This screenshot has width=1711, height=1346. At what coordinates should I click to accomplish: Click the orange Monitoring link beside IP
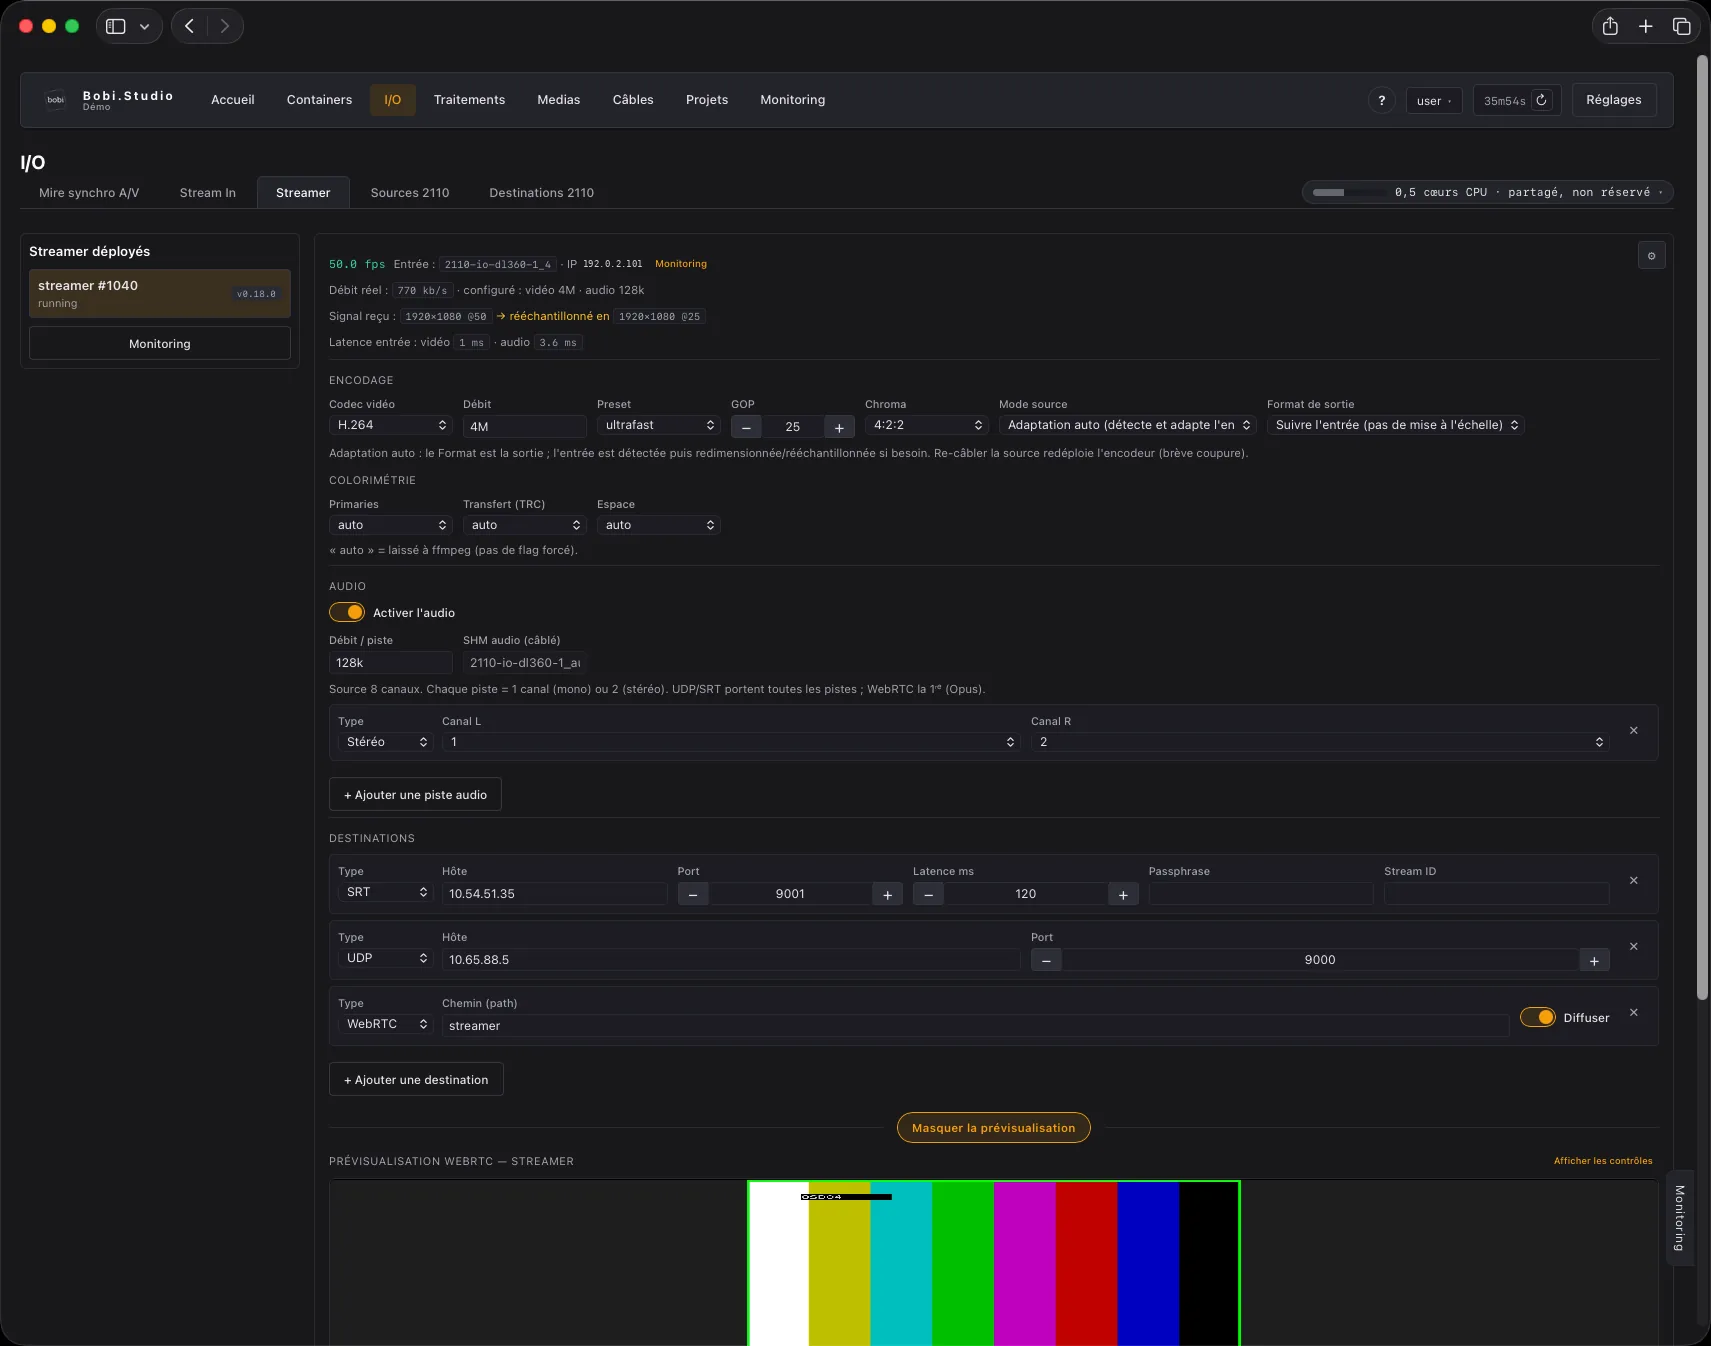(681, 264)
